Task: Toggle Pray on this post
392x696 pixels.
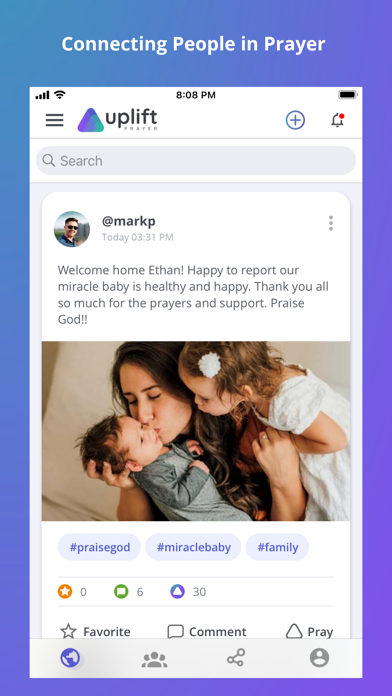Action: coord(309,631)
